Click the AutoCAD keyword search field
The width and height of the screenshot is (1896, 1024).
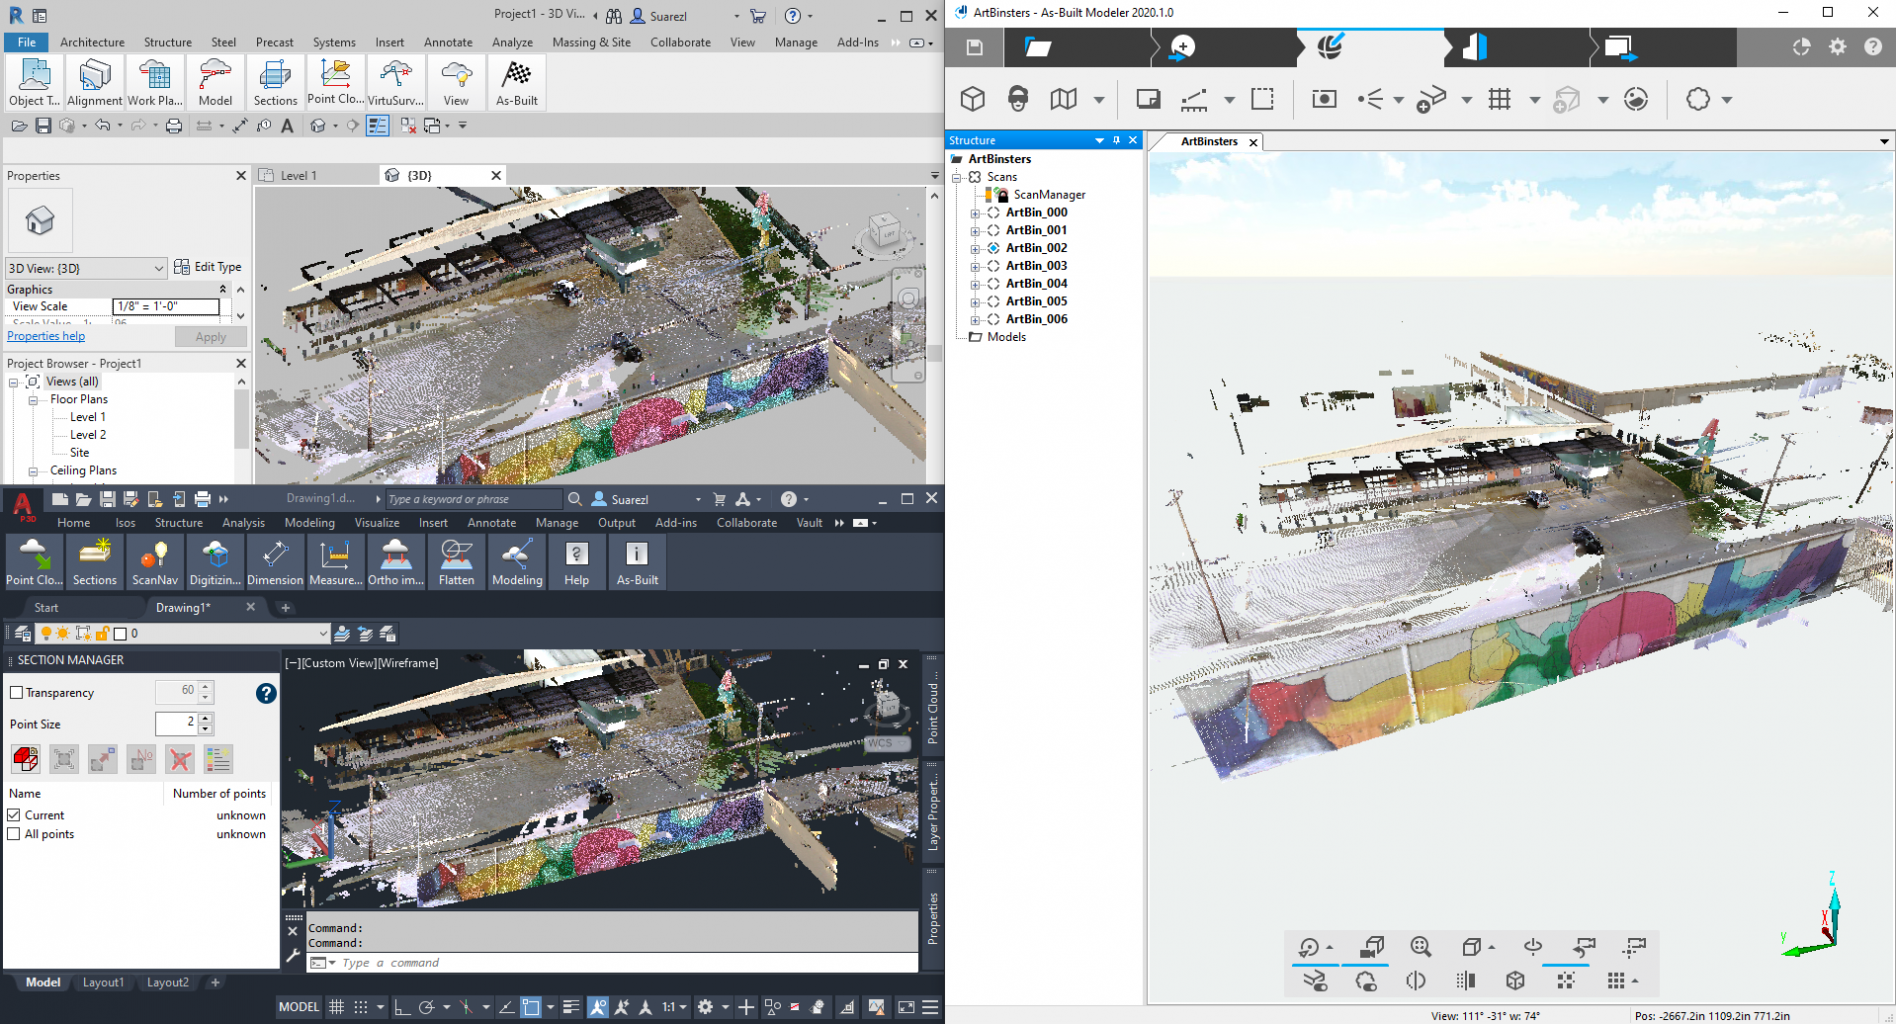[473, 499]
